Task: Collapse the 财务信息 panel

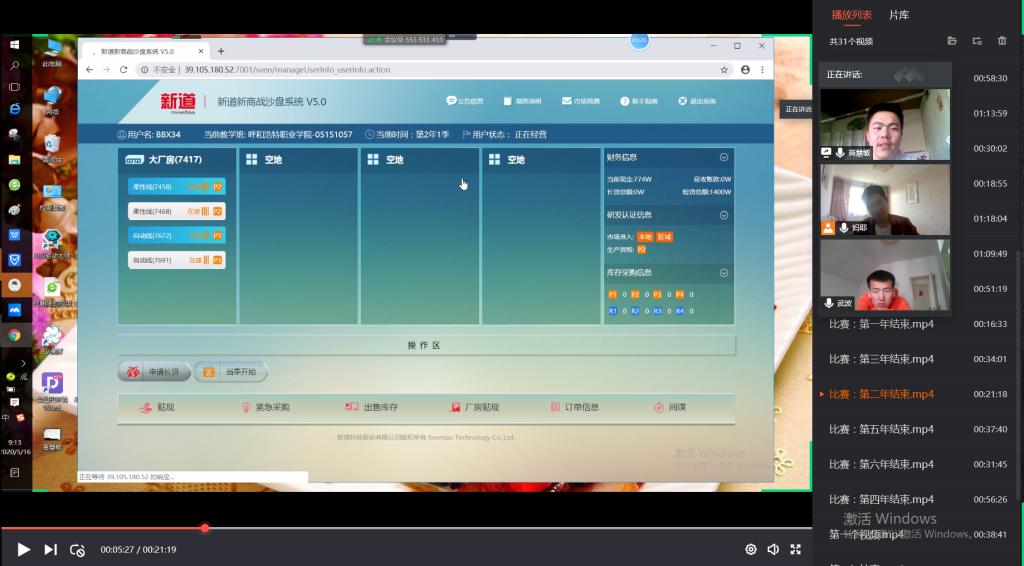Action: 724,157
